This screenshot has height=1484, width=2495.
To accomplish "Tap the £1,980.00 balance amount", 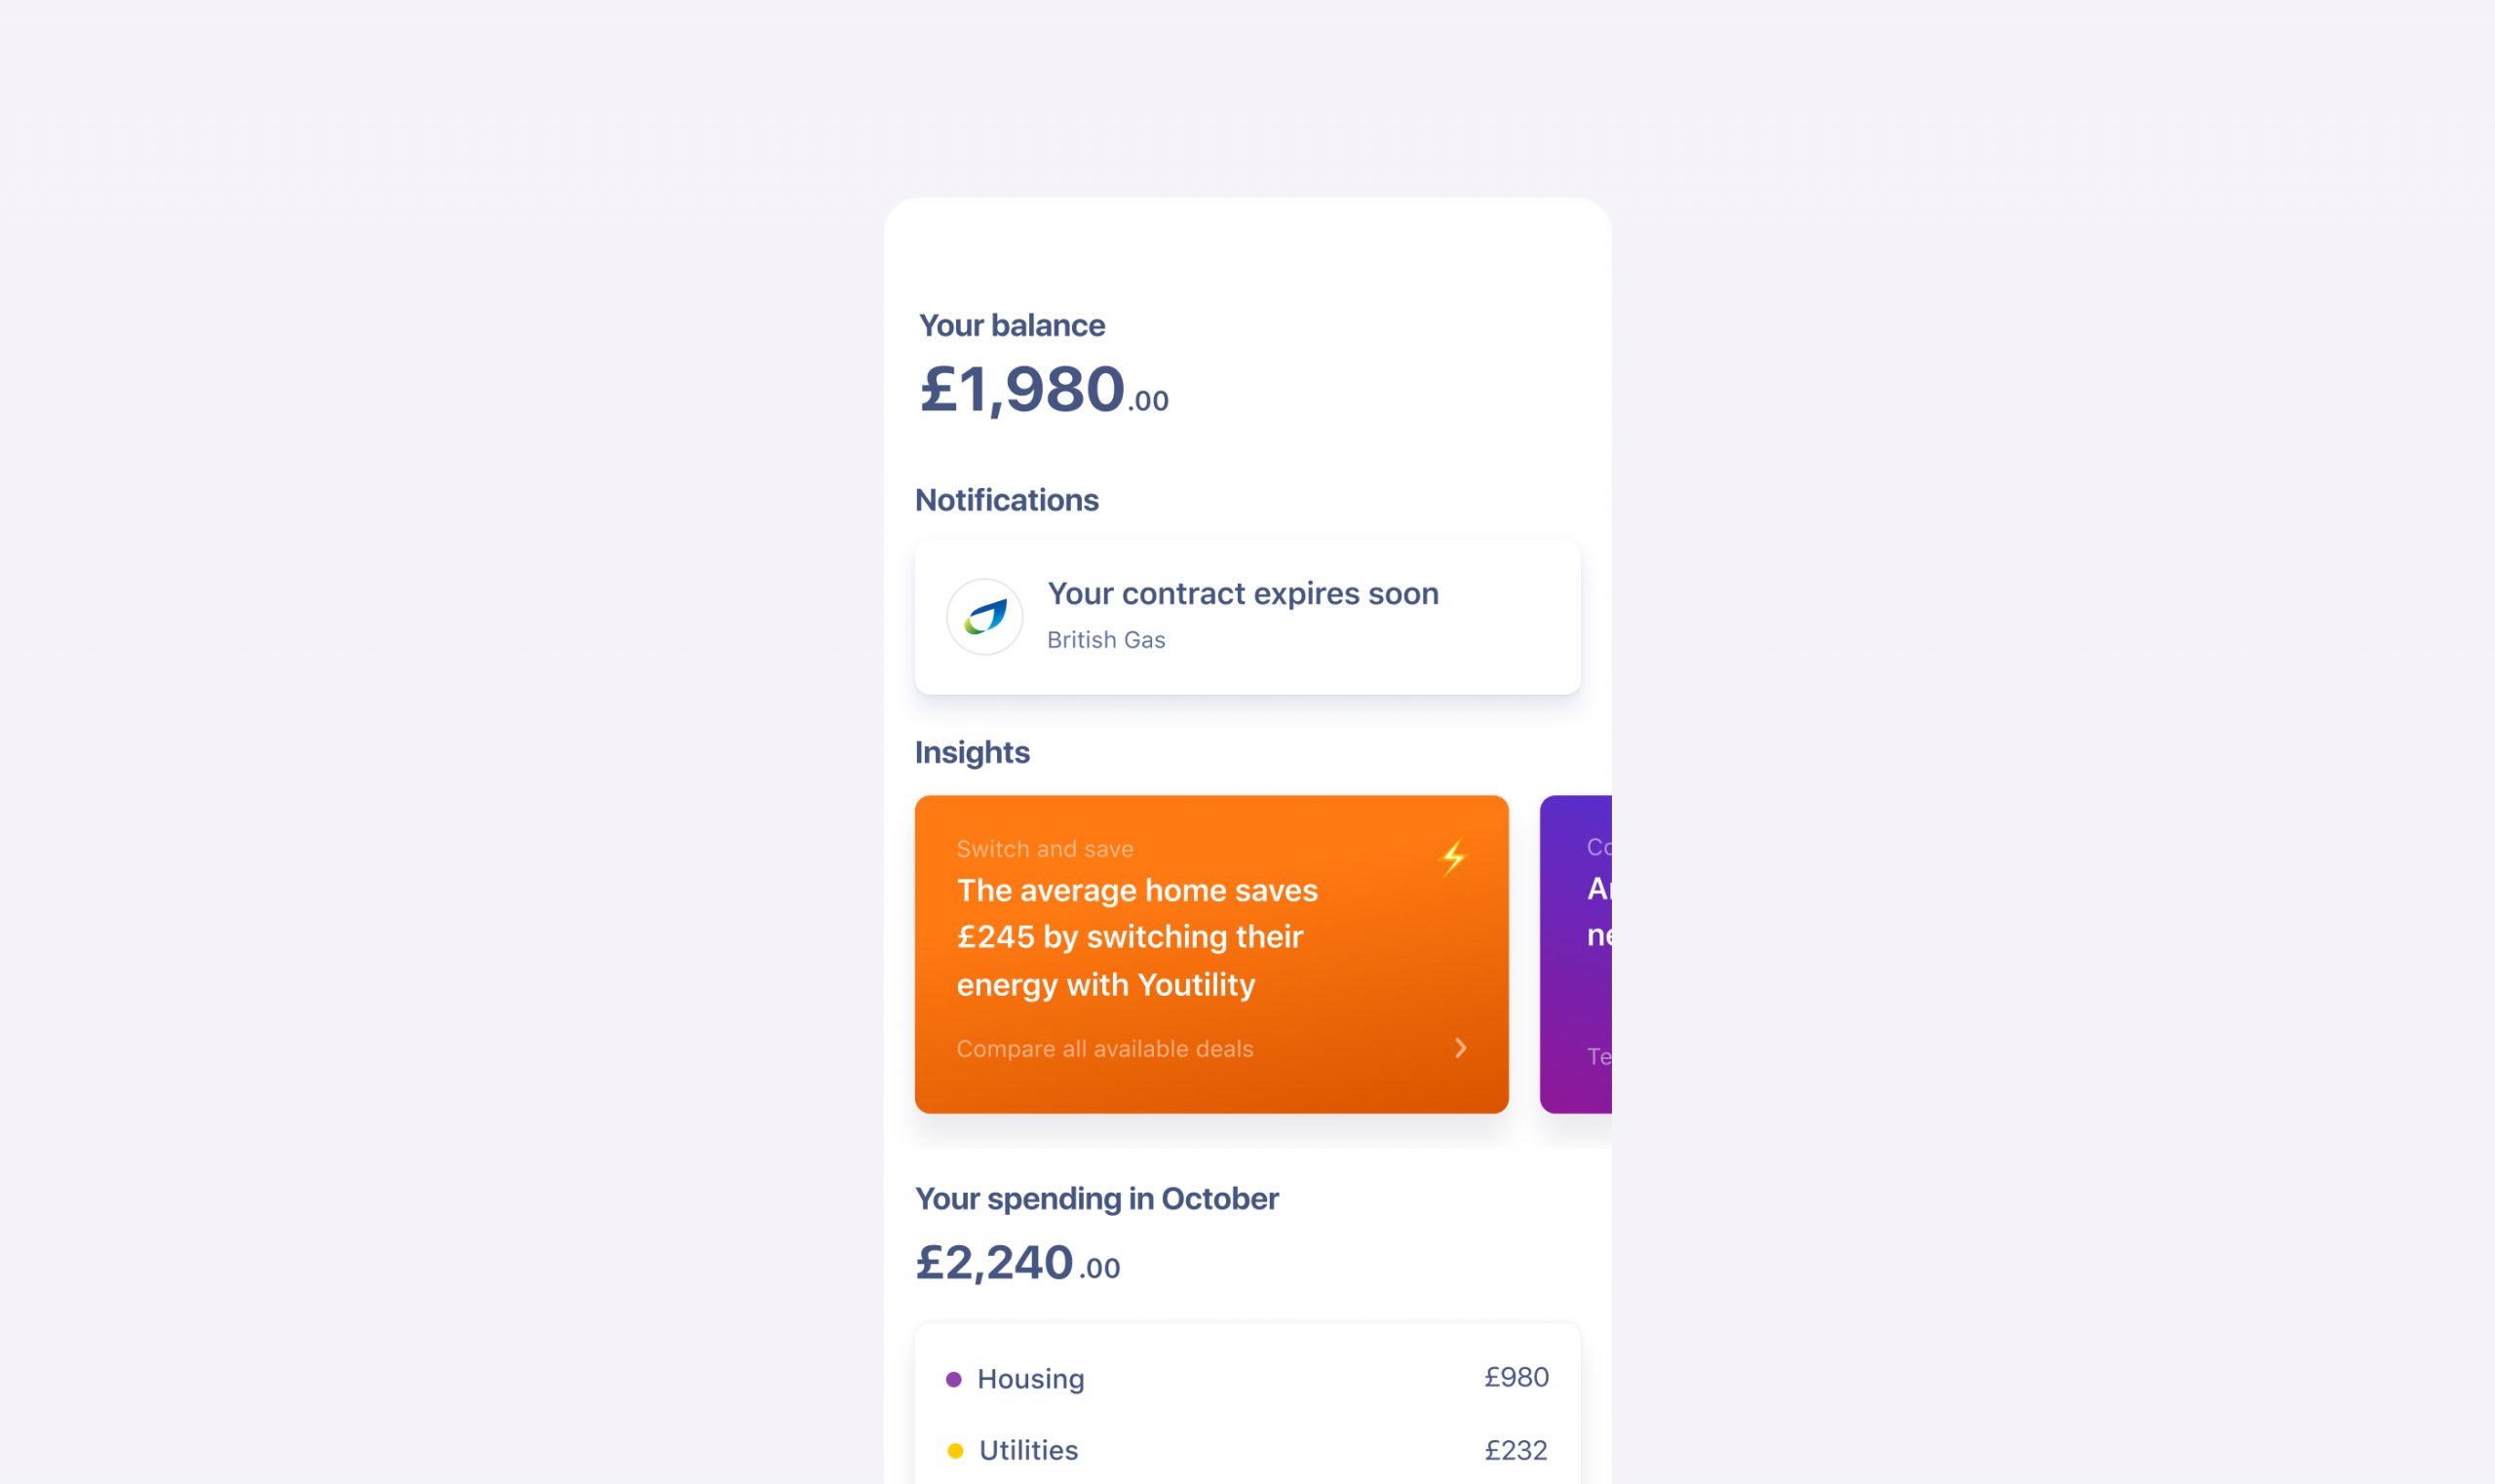I will click(x=1042, y=389).
